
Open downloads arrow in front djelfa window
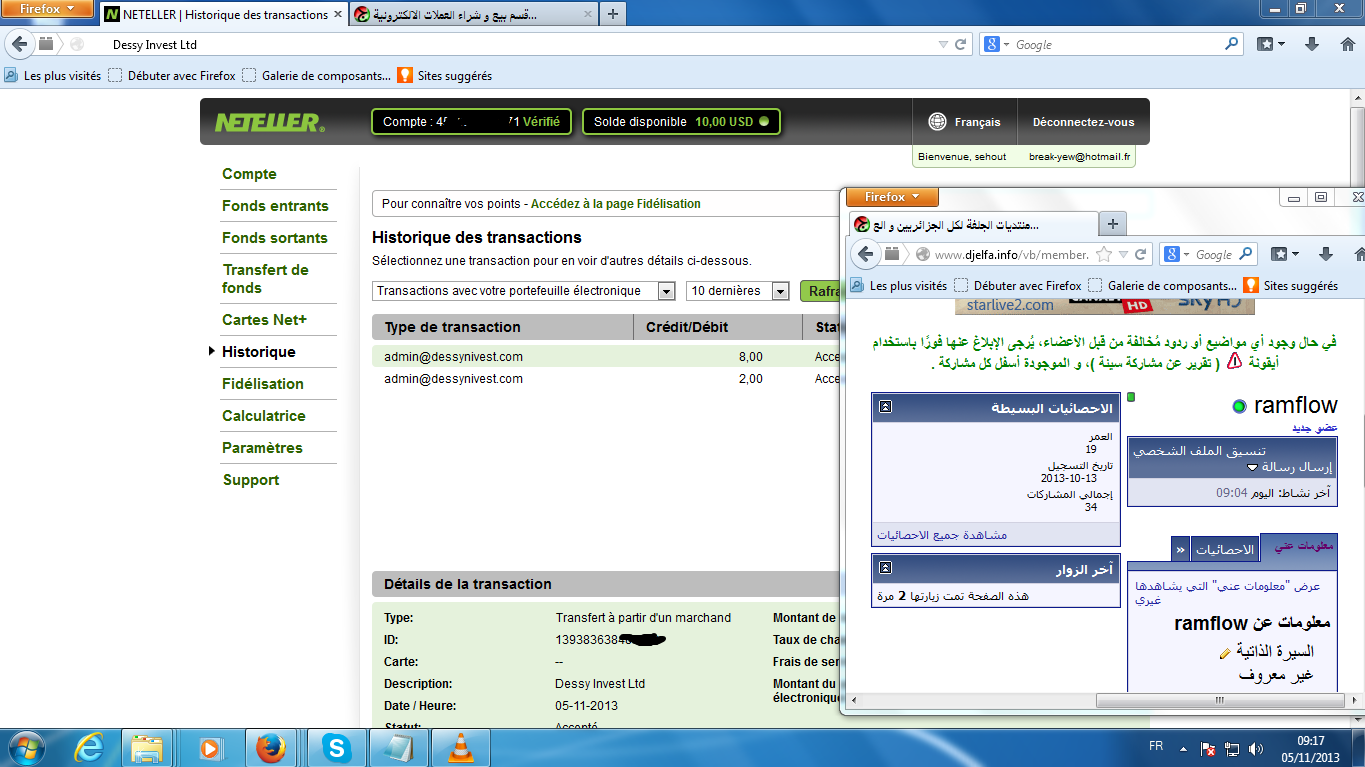(1326, 254)
